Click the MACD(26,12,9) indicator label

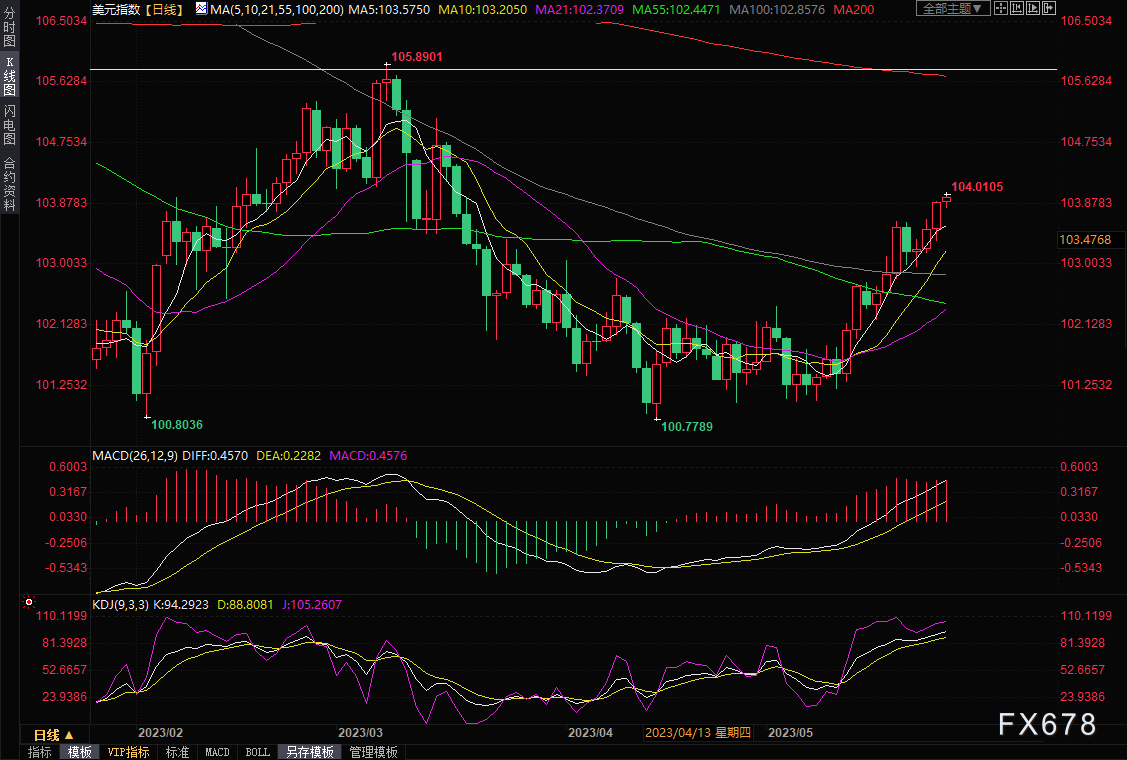pos(135,456)
